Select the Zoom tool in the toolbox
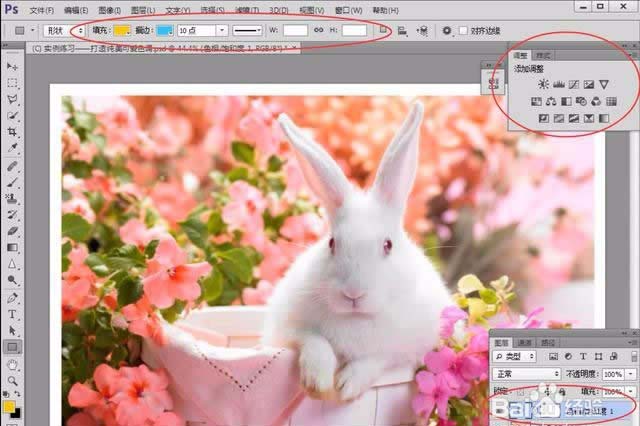 (13, 380)
